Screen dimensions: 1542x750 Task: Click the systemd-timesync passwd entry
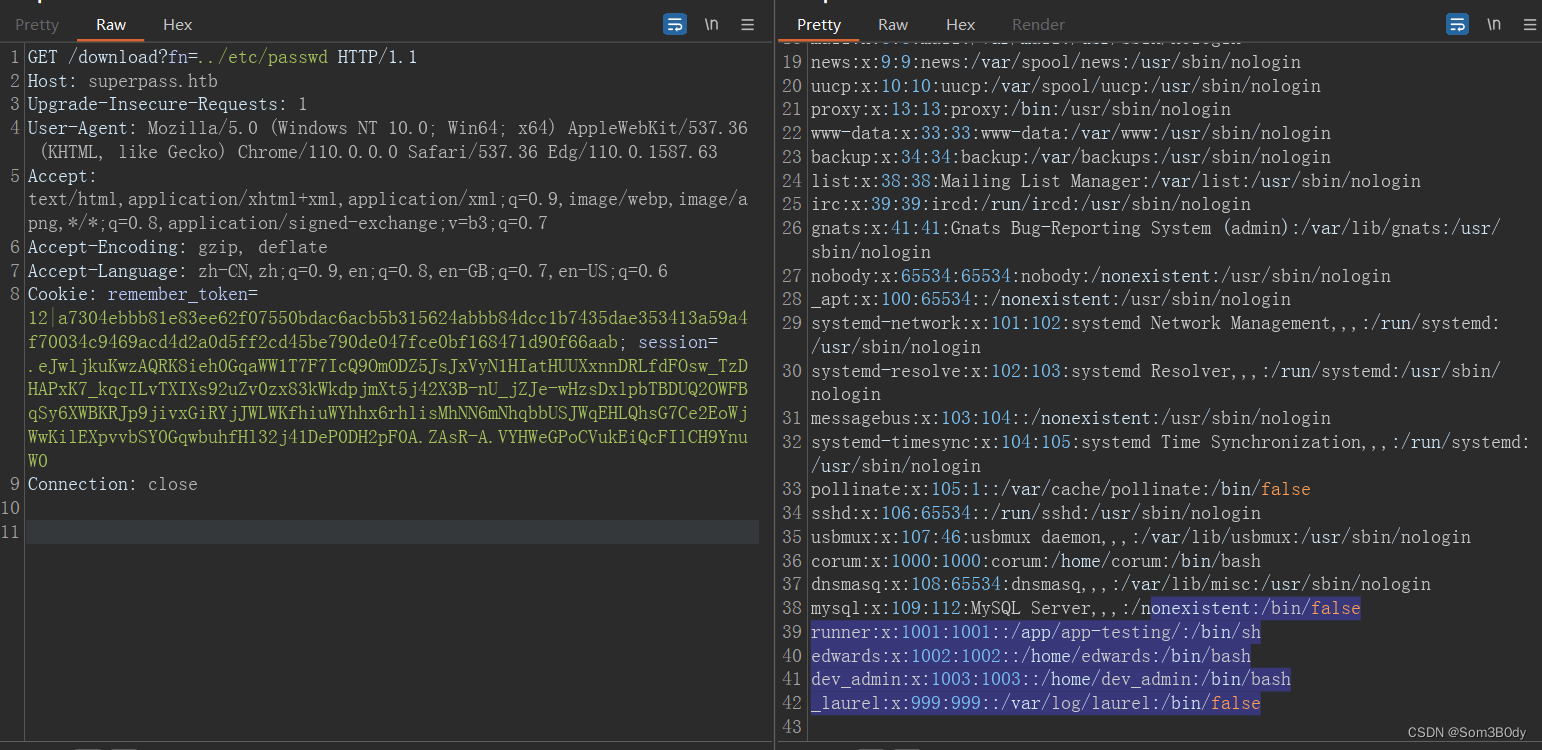[x=1170, y=453]
